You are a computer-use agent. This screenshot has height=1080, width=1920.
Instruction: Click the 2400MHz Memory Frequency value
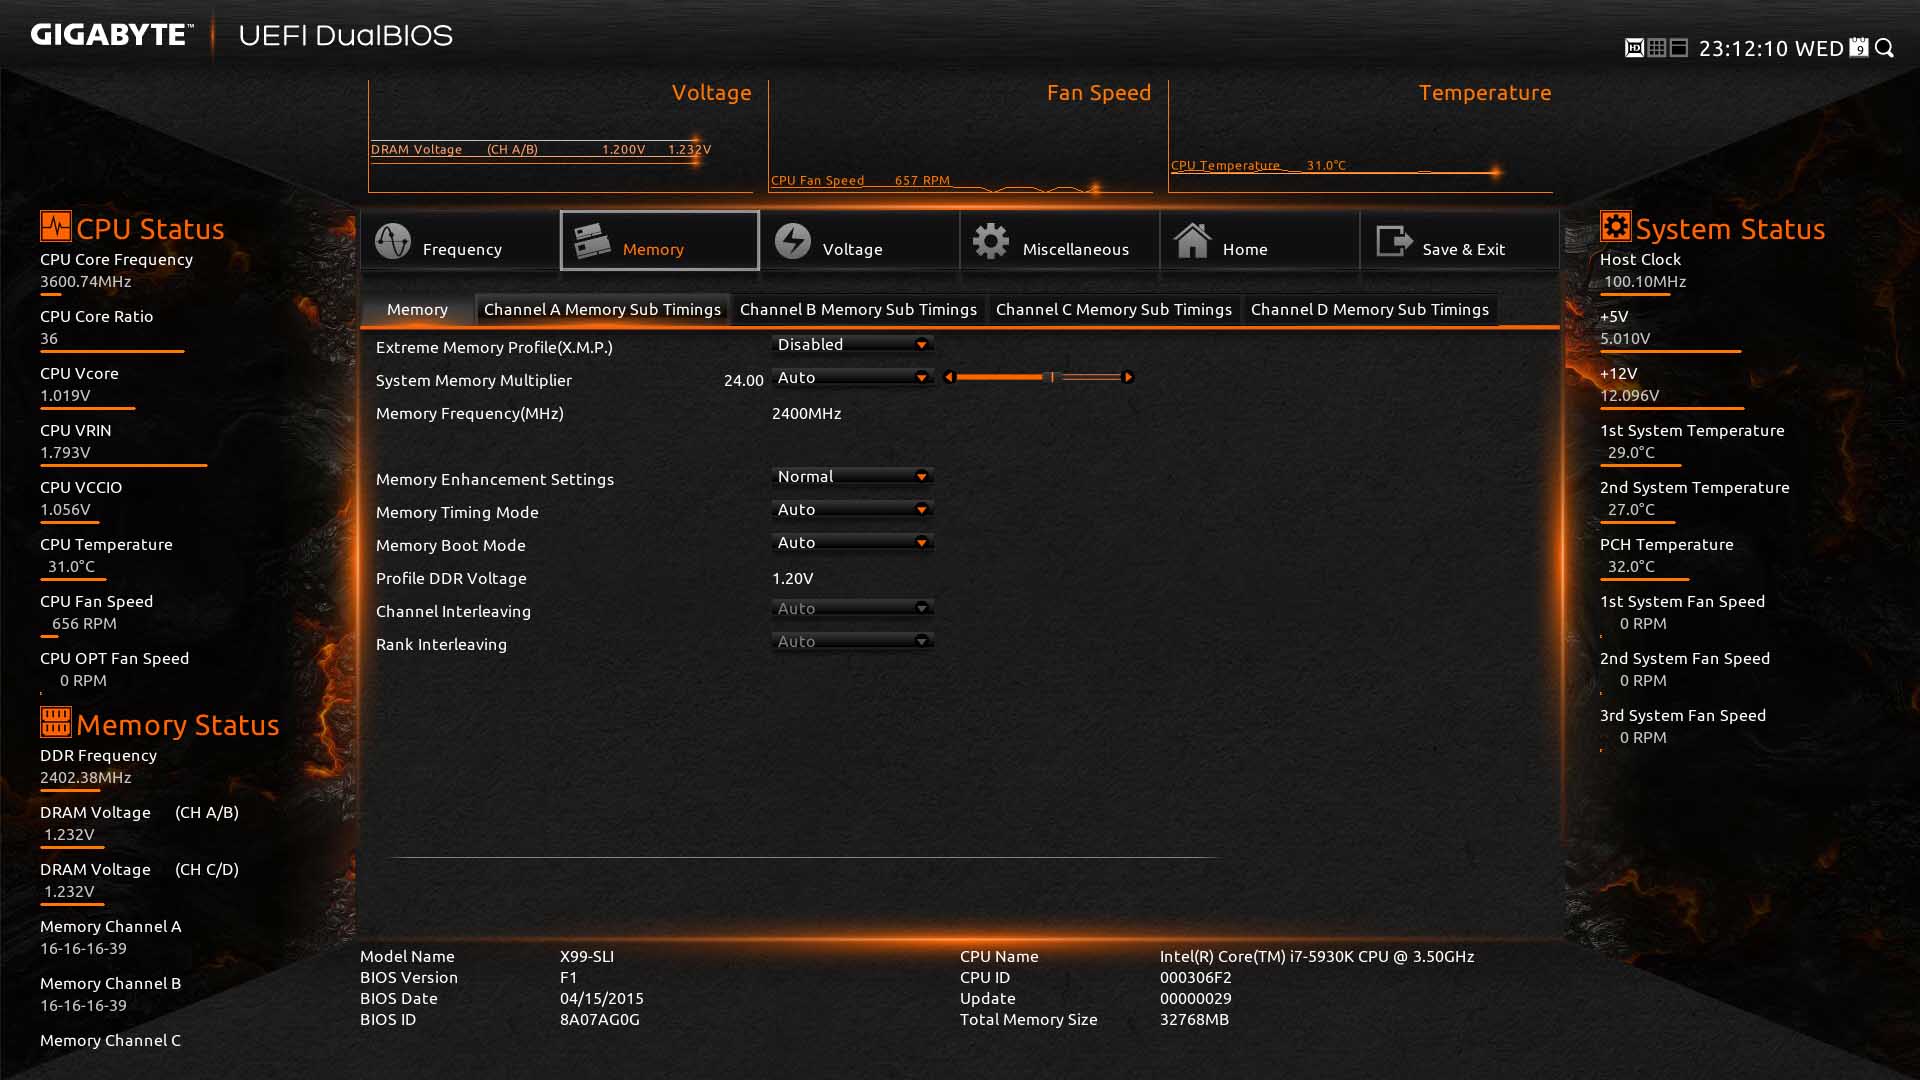tap(806, 413)
